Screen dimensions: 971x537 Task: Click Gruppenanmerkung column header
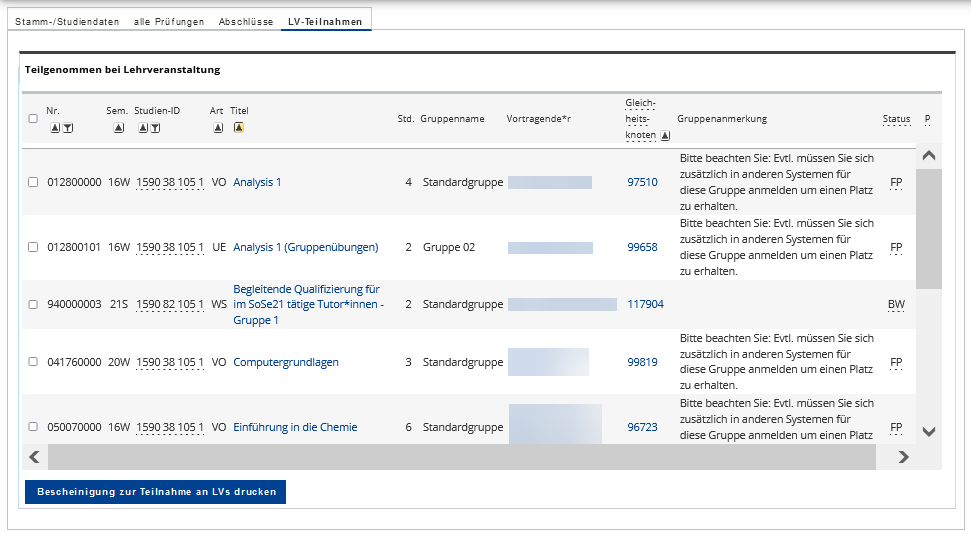click(722, 118)
